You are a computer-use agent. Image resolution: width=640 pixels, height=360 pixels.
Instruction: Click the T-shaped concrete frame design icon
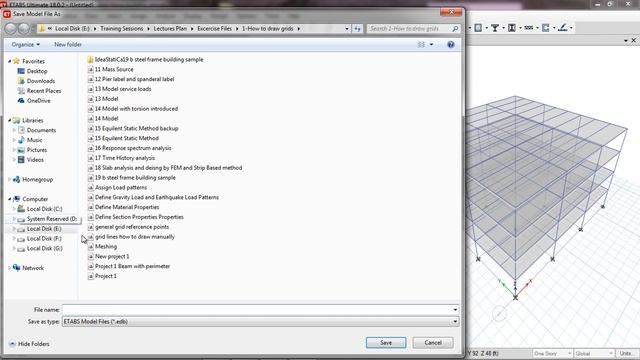tap(495, 28)
